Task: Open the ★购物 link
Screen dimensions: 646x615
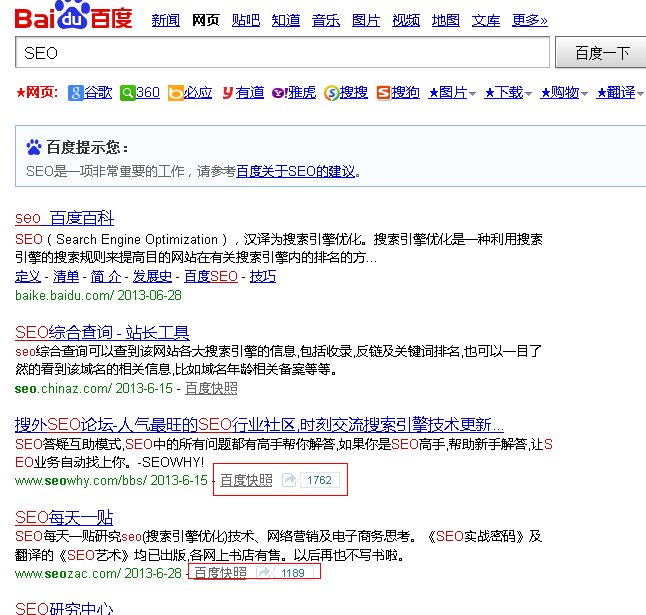Action: click(560, 92)
